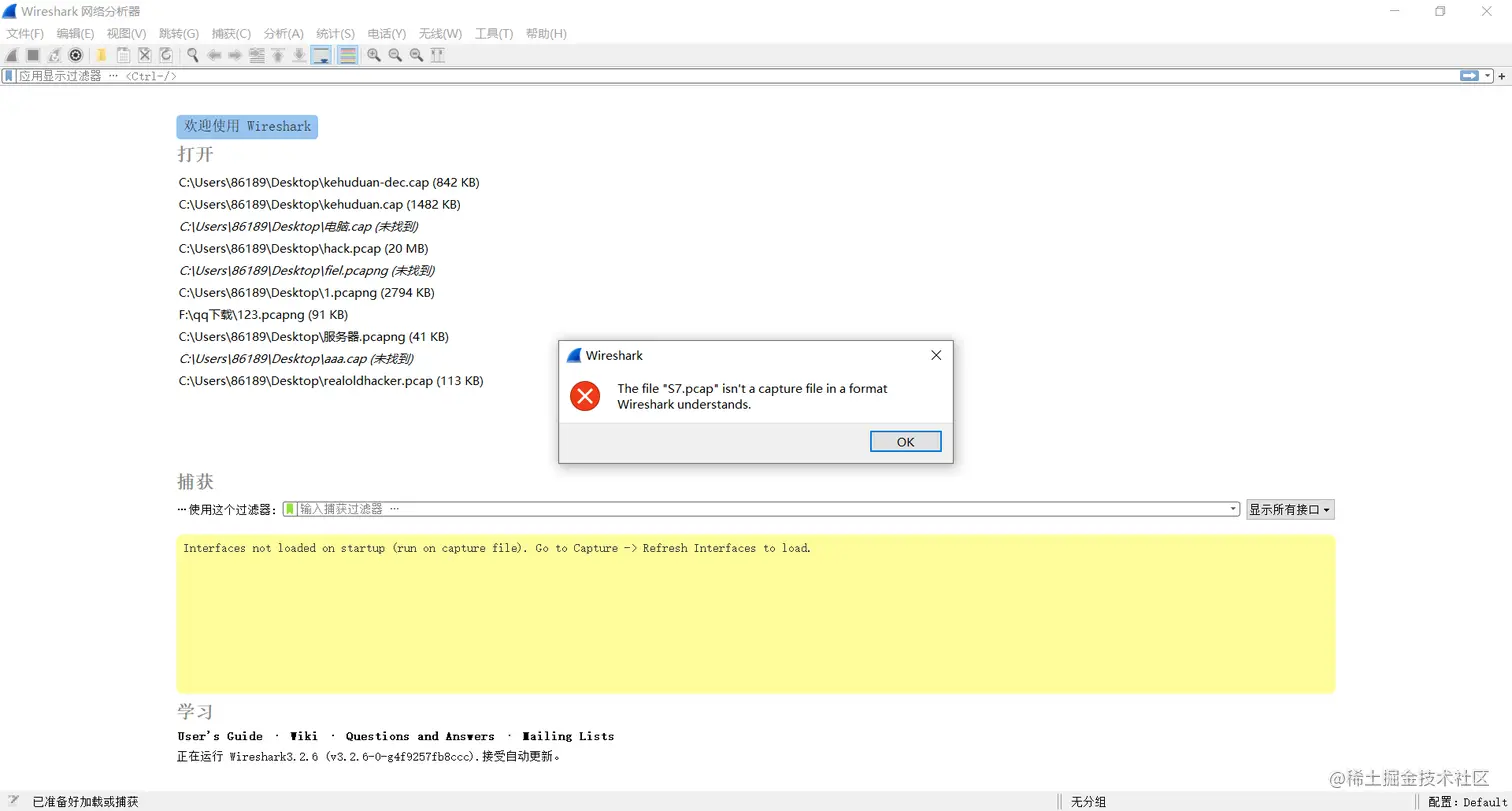Image resolution: width=1512 pixels, height=811 pixels.
Task: Click OK in the Wireshark error dialog
Action: click(905, 442)
